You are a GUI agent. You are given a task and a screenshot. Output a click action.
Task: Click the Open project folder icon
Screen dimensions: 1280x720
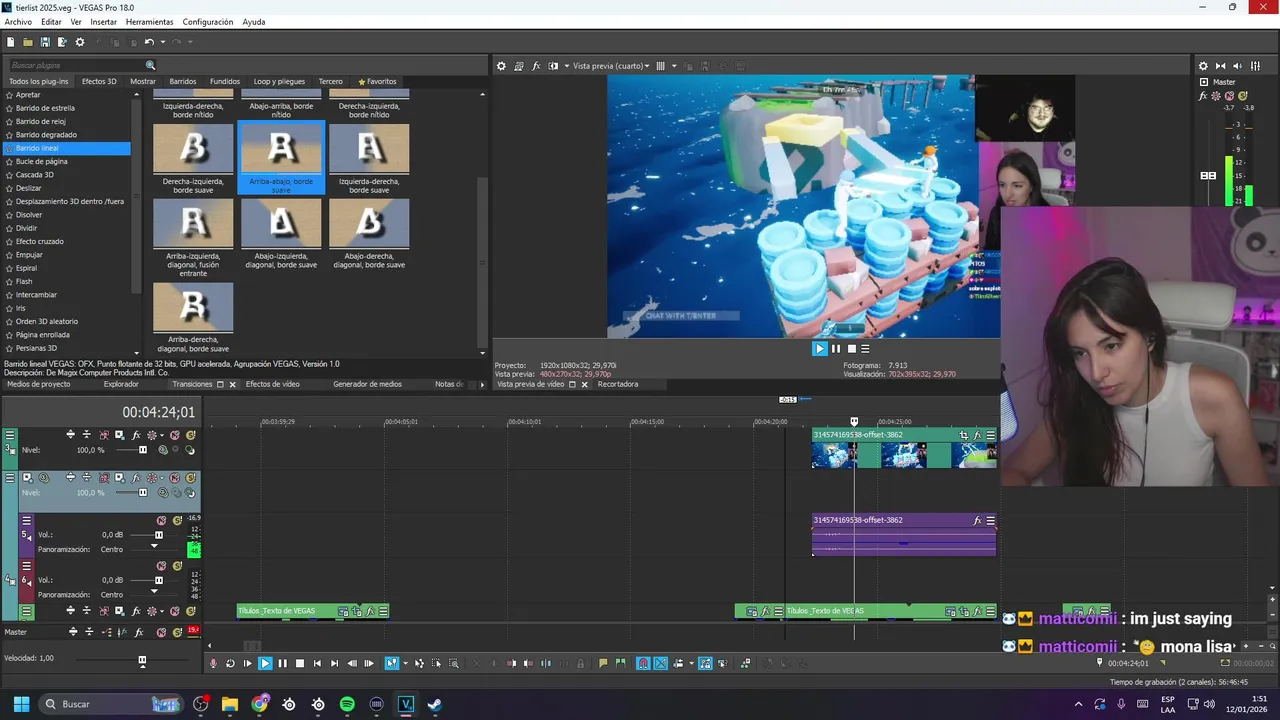pos(28,42)
